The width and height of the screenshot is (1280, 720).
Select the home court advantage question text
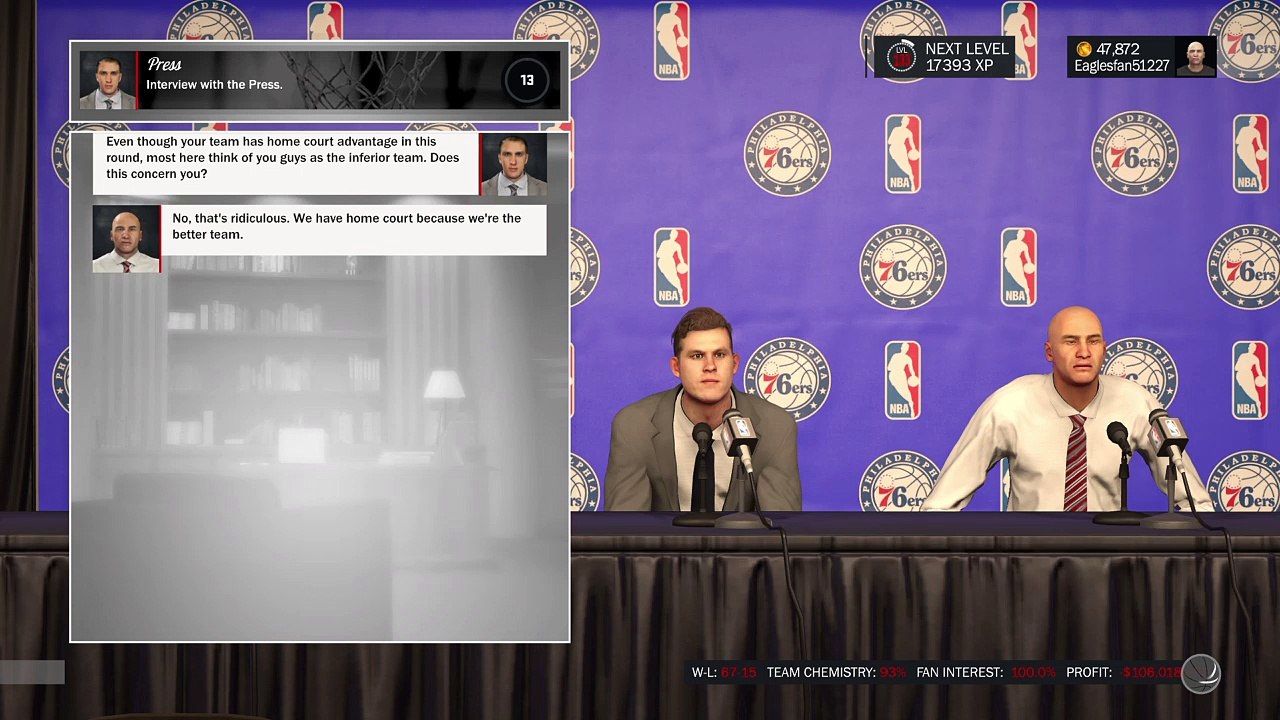(283, 158)
